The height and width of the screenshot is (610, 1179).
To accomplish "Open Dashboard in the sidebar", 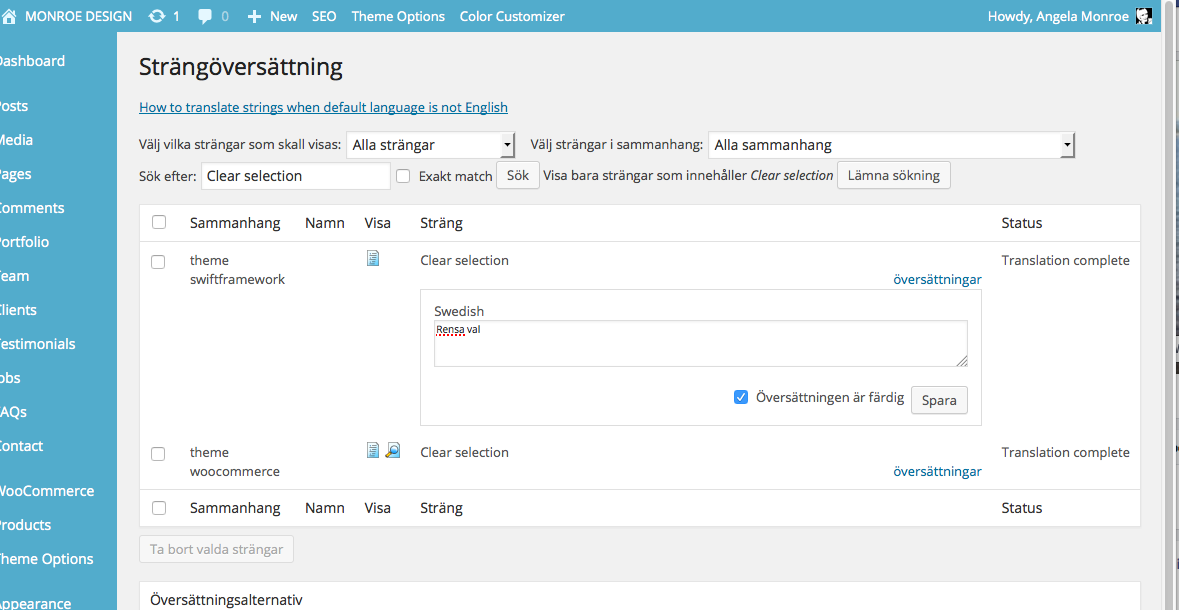I will [x=32, y=61].
